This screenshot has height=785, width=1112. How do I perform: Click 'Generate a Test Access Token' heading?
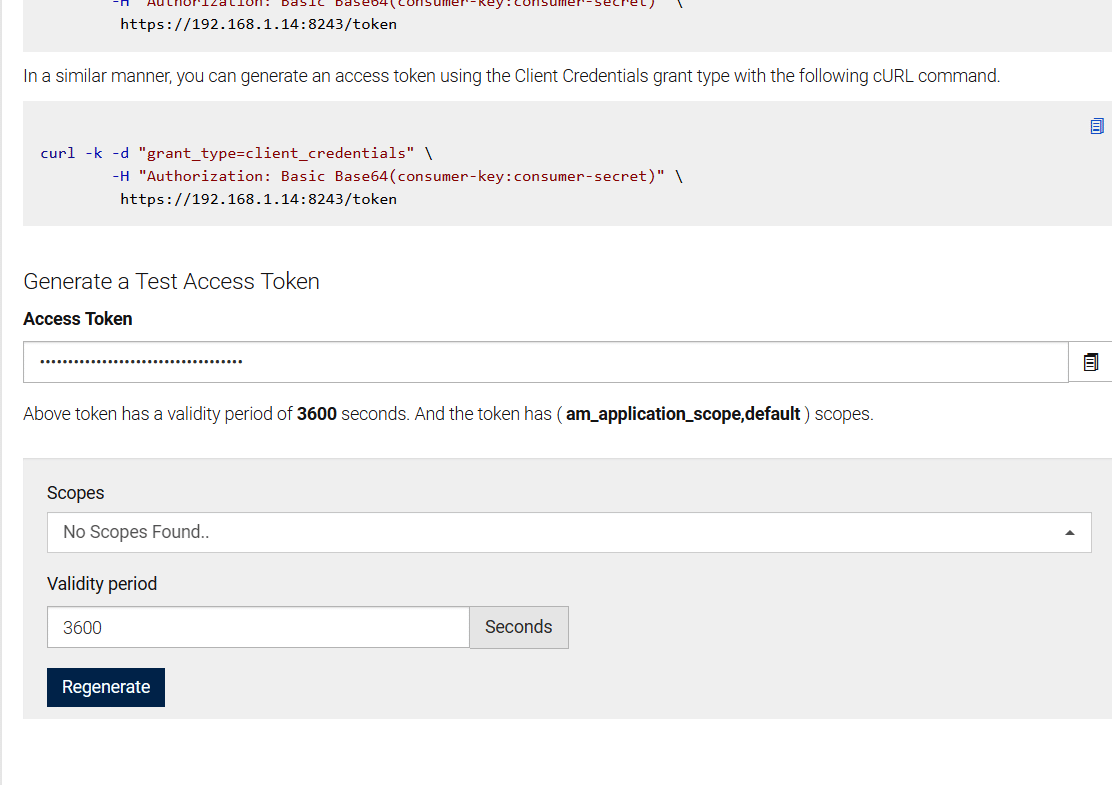click(171, 282)
